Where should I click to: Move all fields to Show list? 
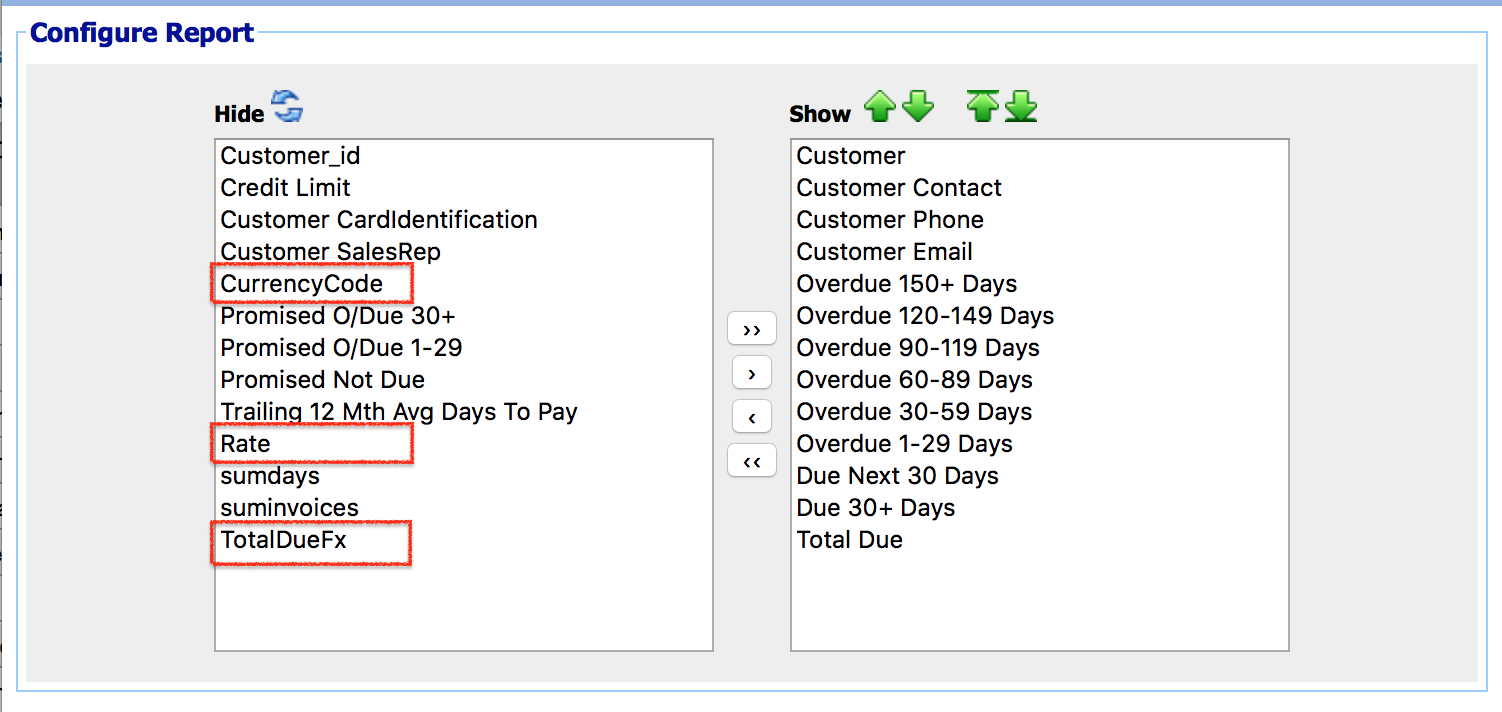752,330
